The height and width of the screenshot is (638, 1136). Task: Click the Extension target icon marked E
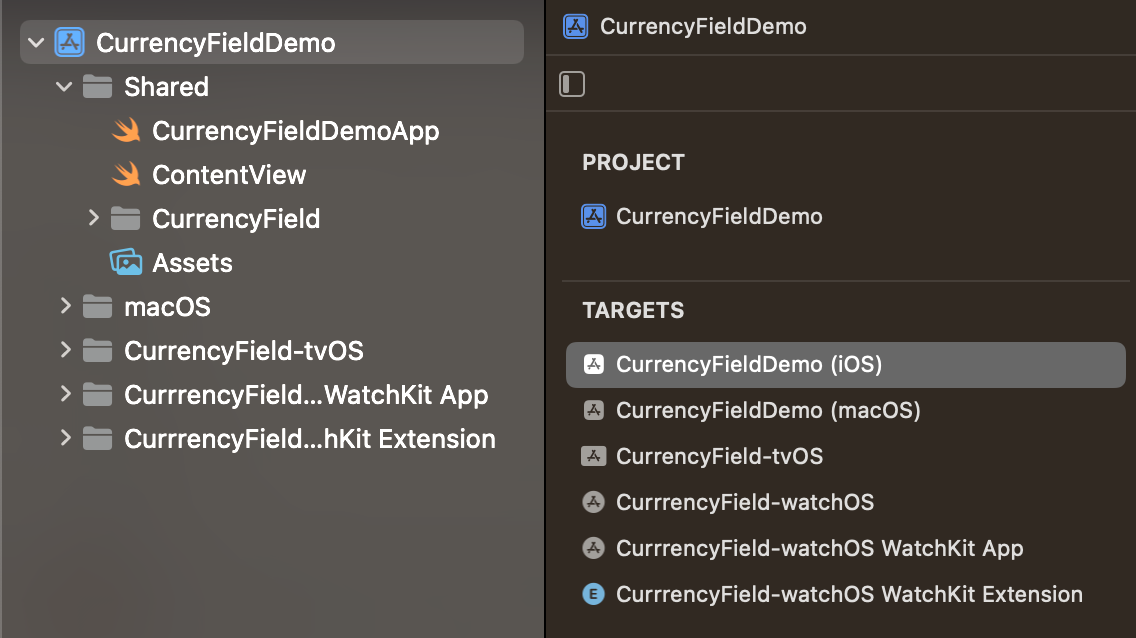594,594
